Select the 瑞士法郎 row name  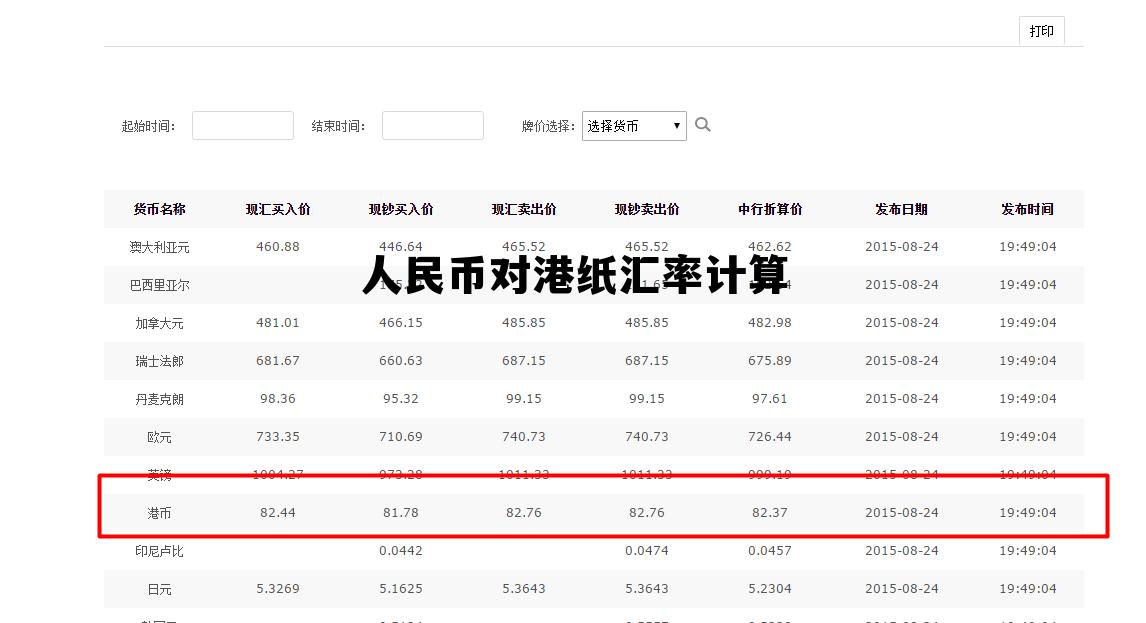point(160,361)
